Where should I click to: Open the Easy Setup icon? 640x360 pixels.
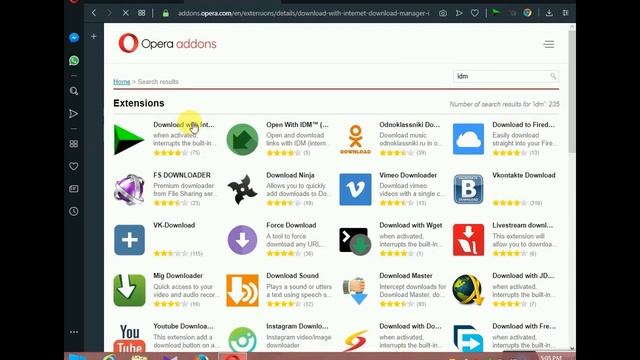click(x=565, y=13)
